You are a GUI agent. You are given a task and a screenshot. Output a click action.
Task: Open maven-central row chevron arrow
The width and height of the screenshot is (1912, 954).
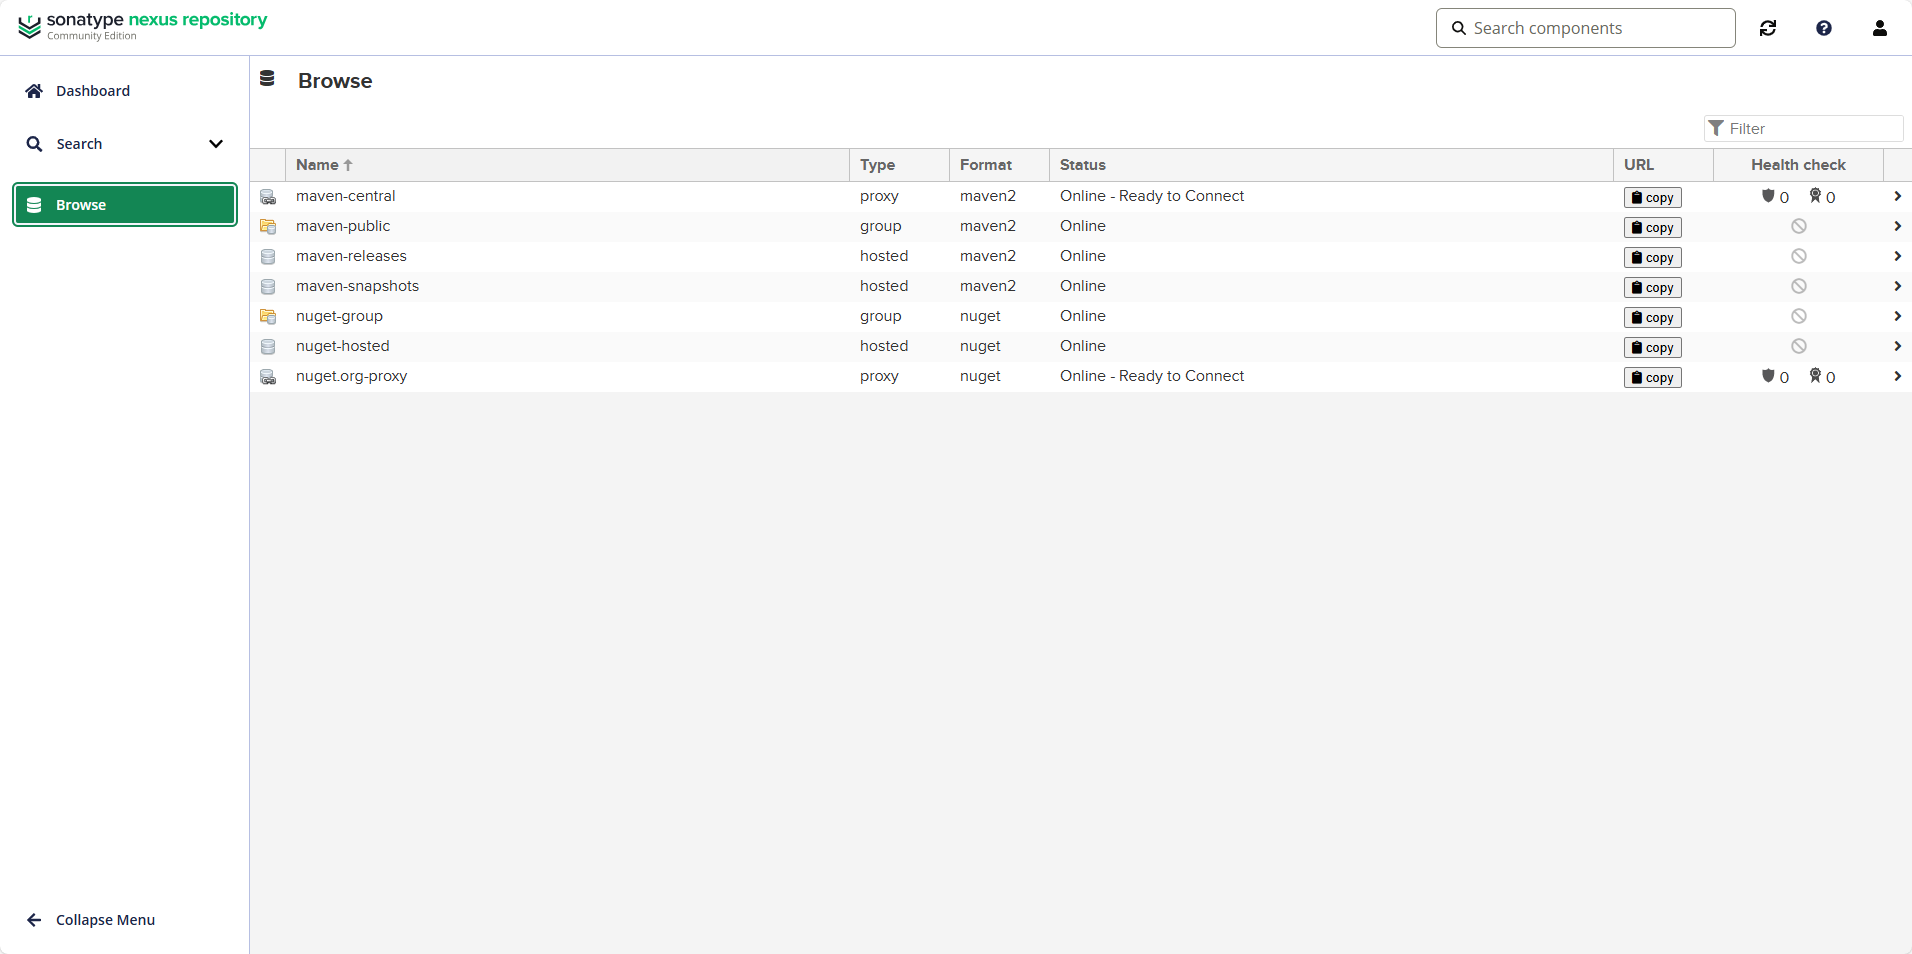coord(1897,197)
